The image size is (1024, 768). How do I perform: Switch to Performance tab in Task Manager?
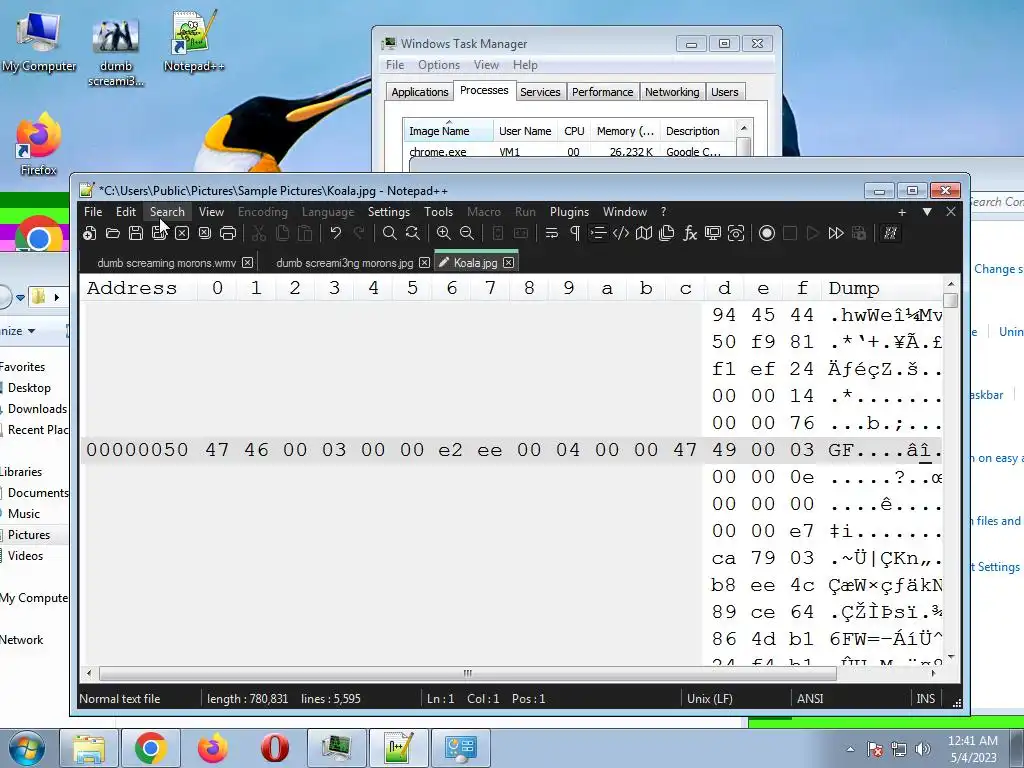[602, 92]
